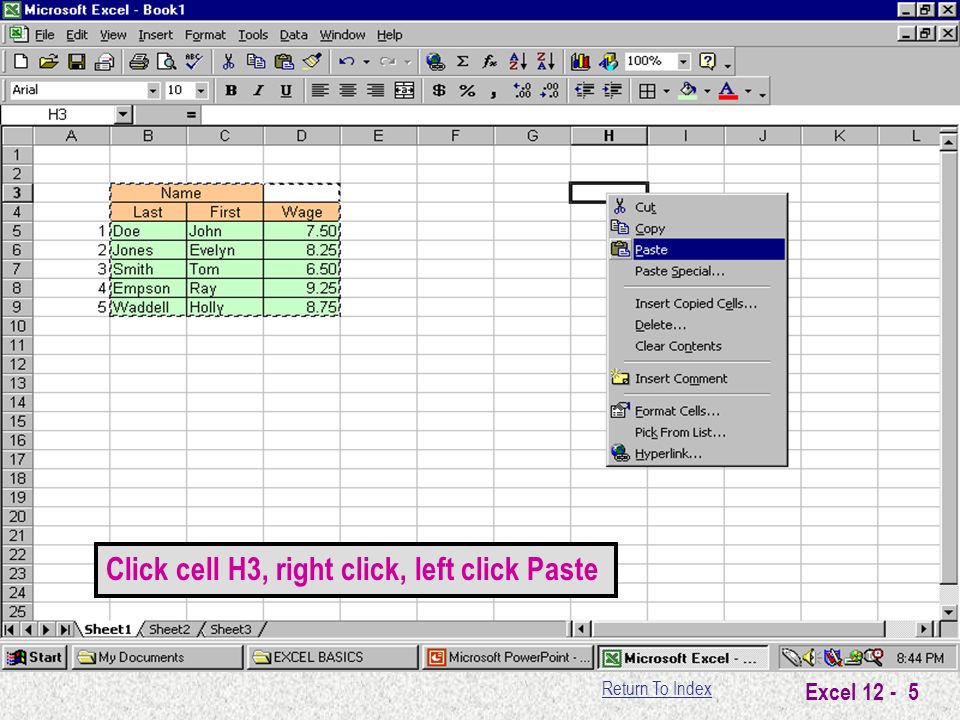Click the Return To Index link
960x720 pixels.
tap(656, 689)
